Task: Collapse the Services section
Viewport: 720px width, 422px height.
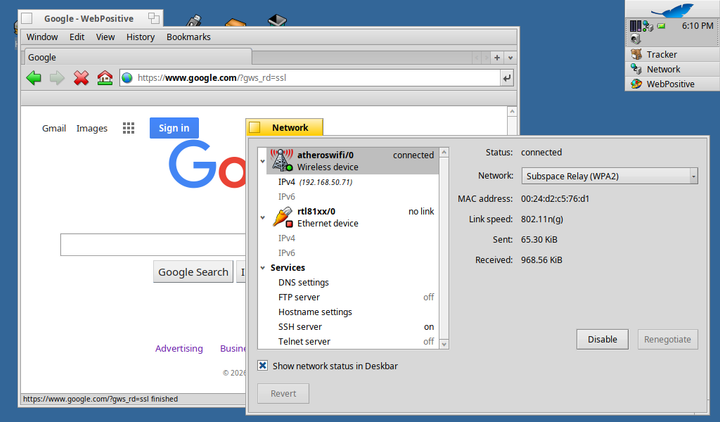Action: [263, 268]
